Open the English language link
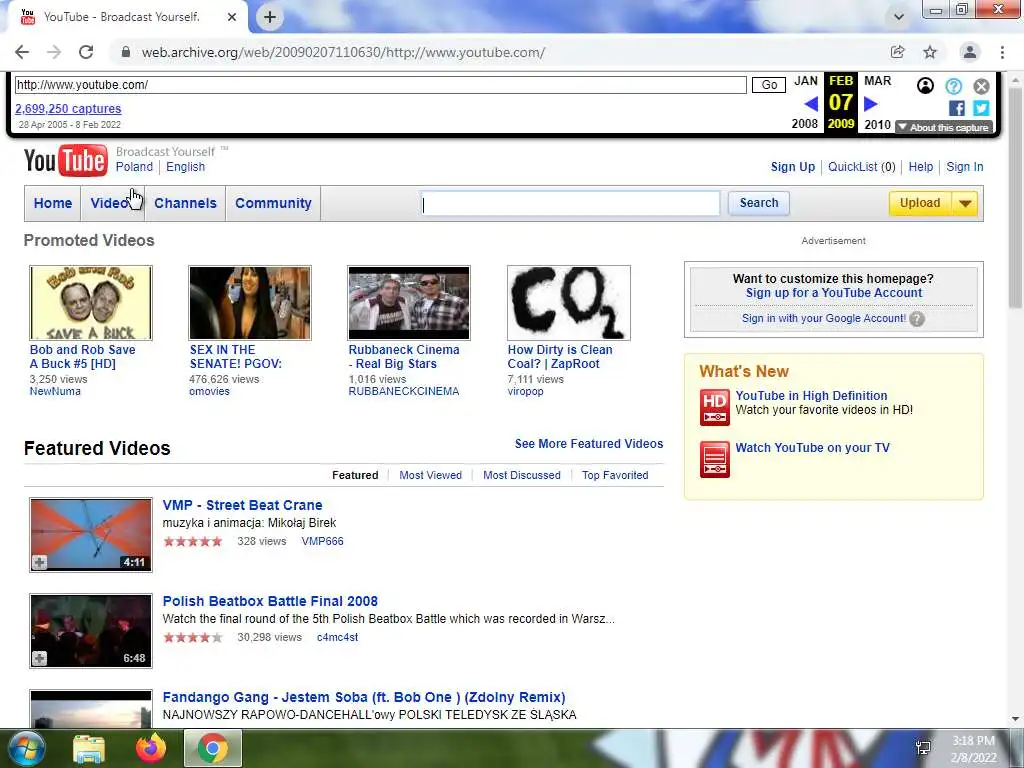1024x768 pixels. (185, 167)
